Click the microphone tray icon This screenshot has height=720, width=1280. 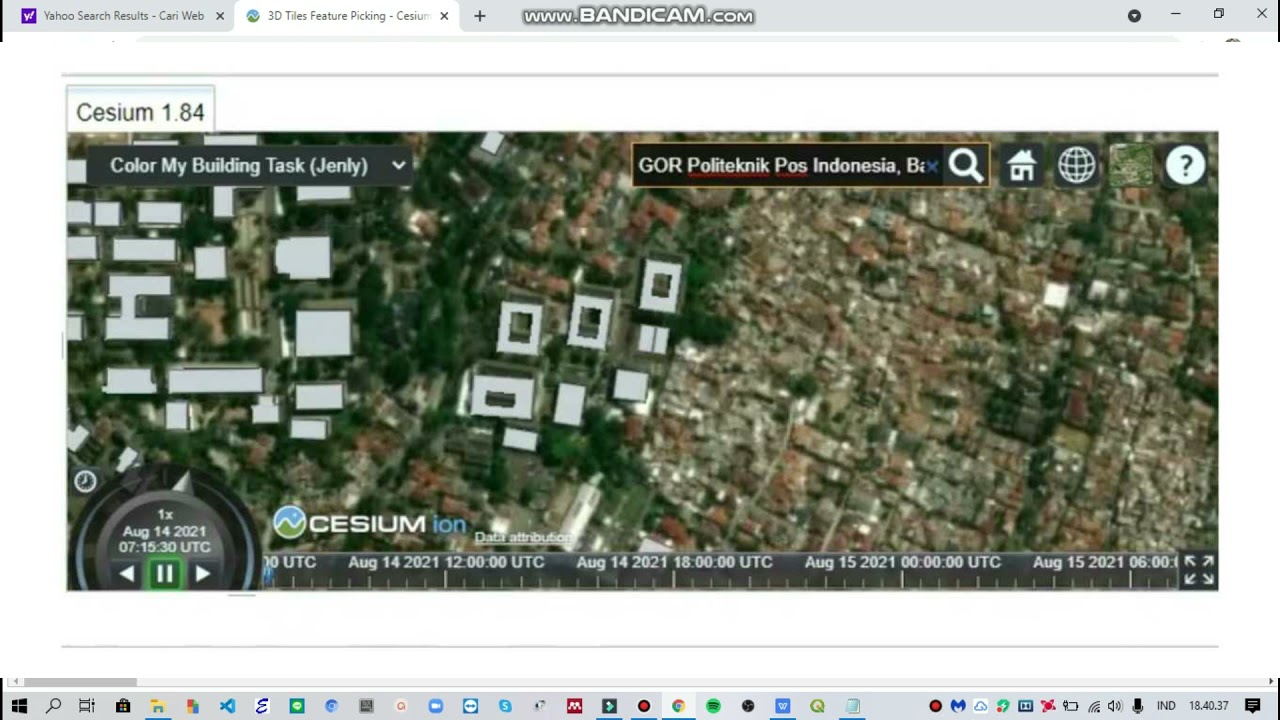tap(1138, 706)
